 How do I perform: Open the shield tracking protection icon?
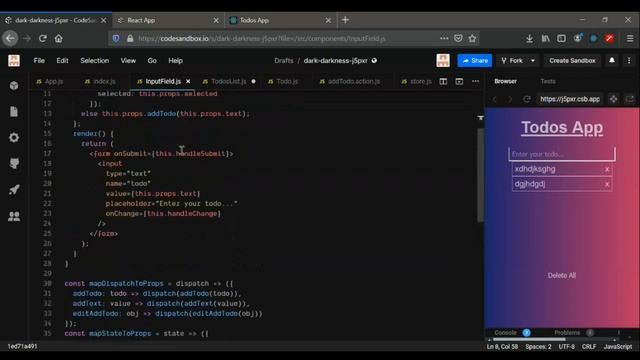pyautogui.click(x=116, y=38)
